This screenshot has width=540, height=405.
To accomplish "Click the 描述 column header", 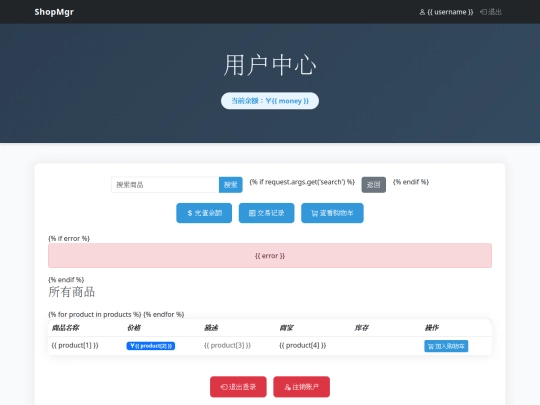I will (211, 328).
